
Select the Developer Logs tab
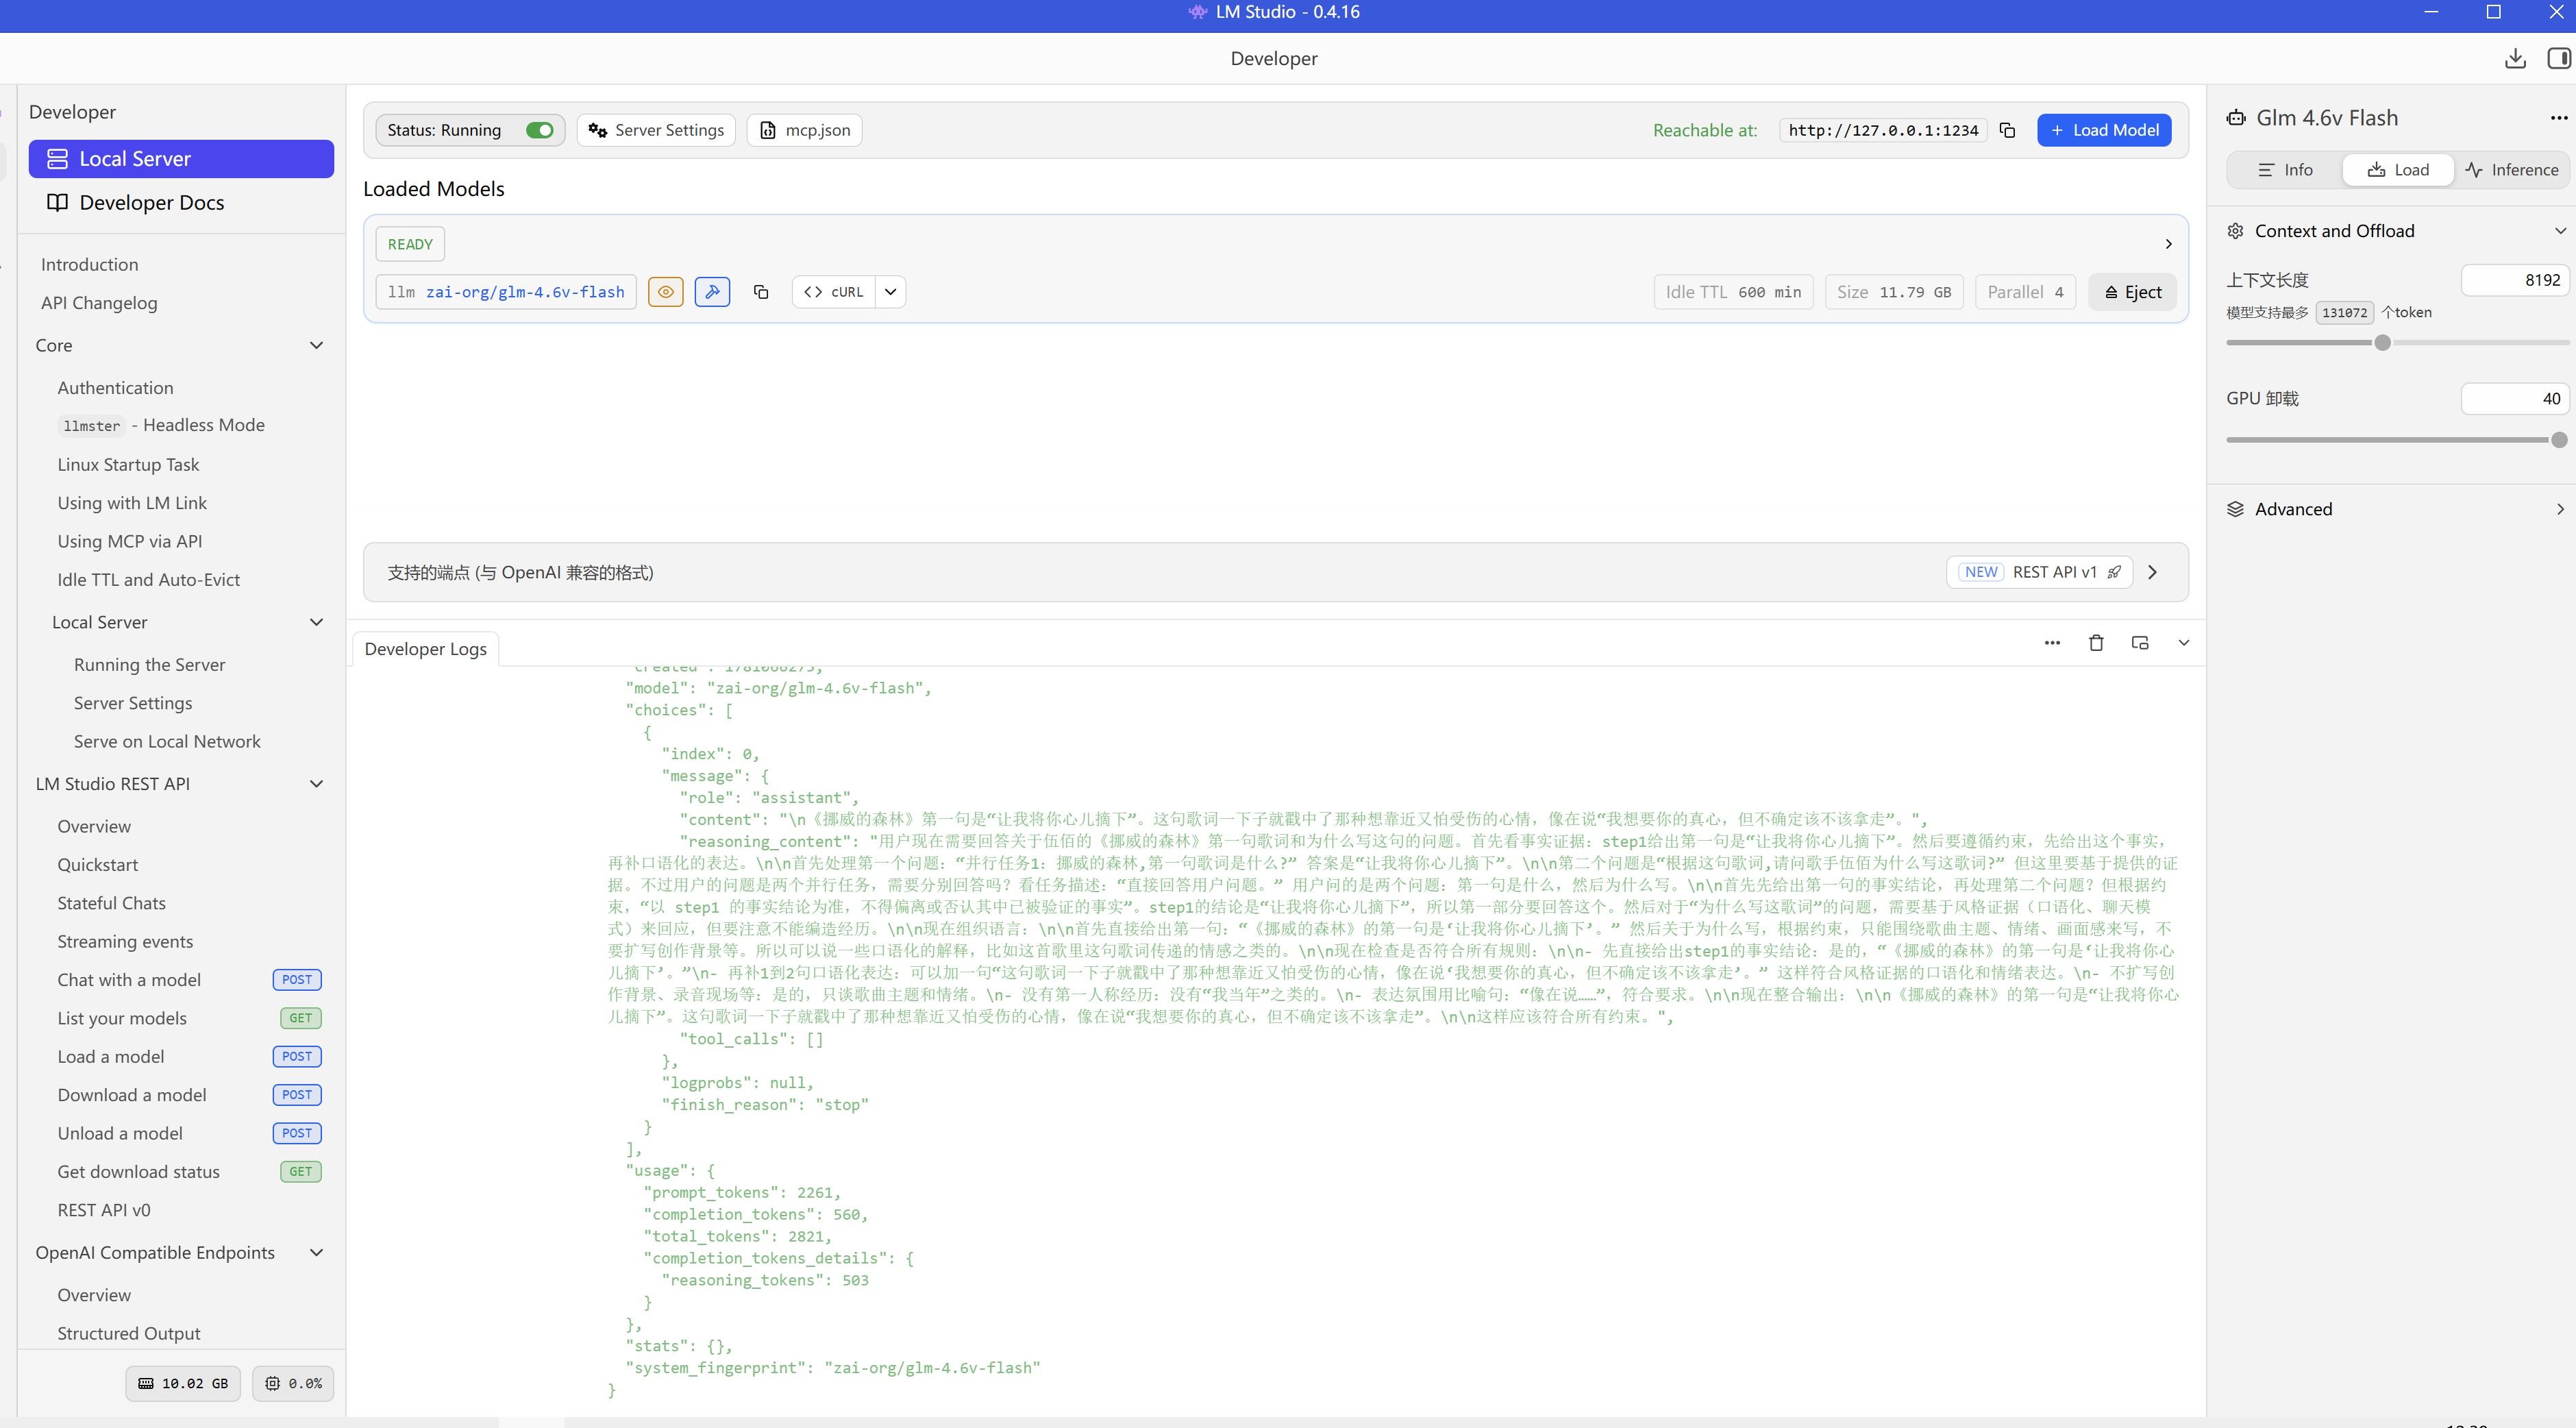[426, 649]
